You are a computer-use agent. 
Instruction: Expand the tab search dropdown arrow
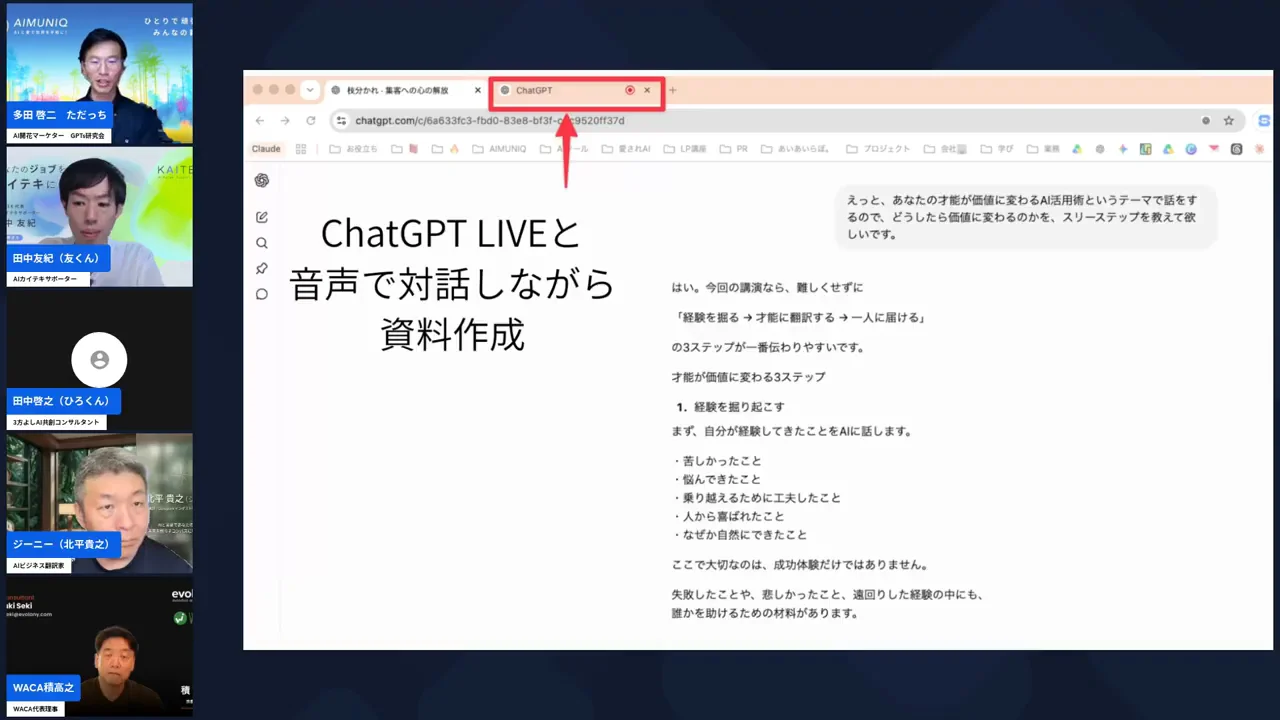pos(310,90)
